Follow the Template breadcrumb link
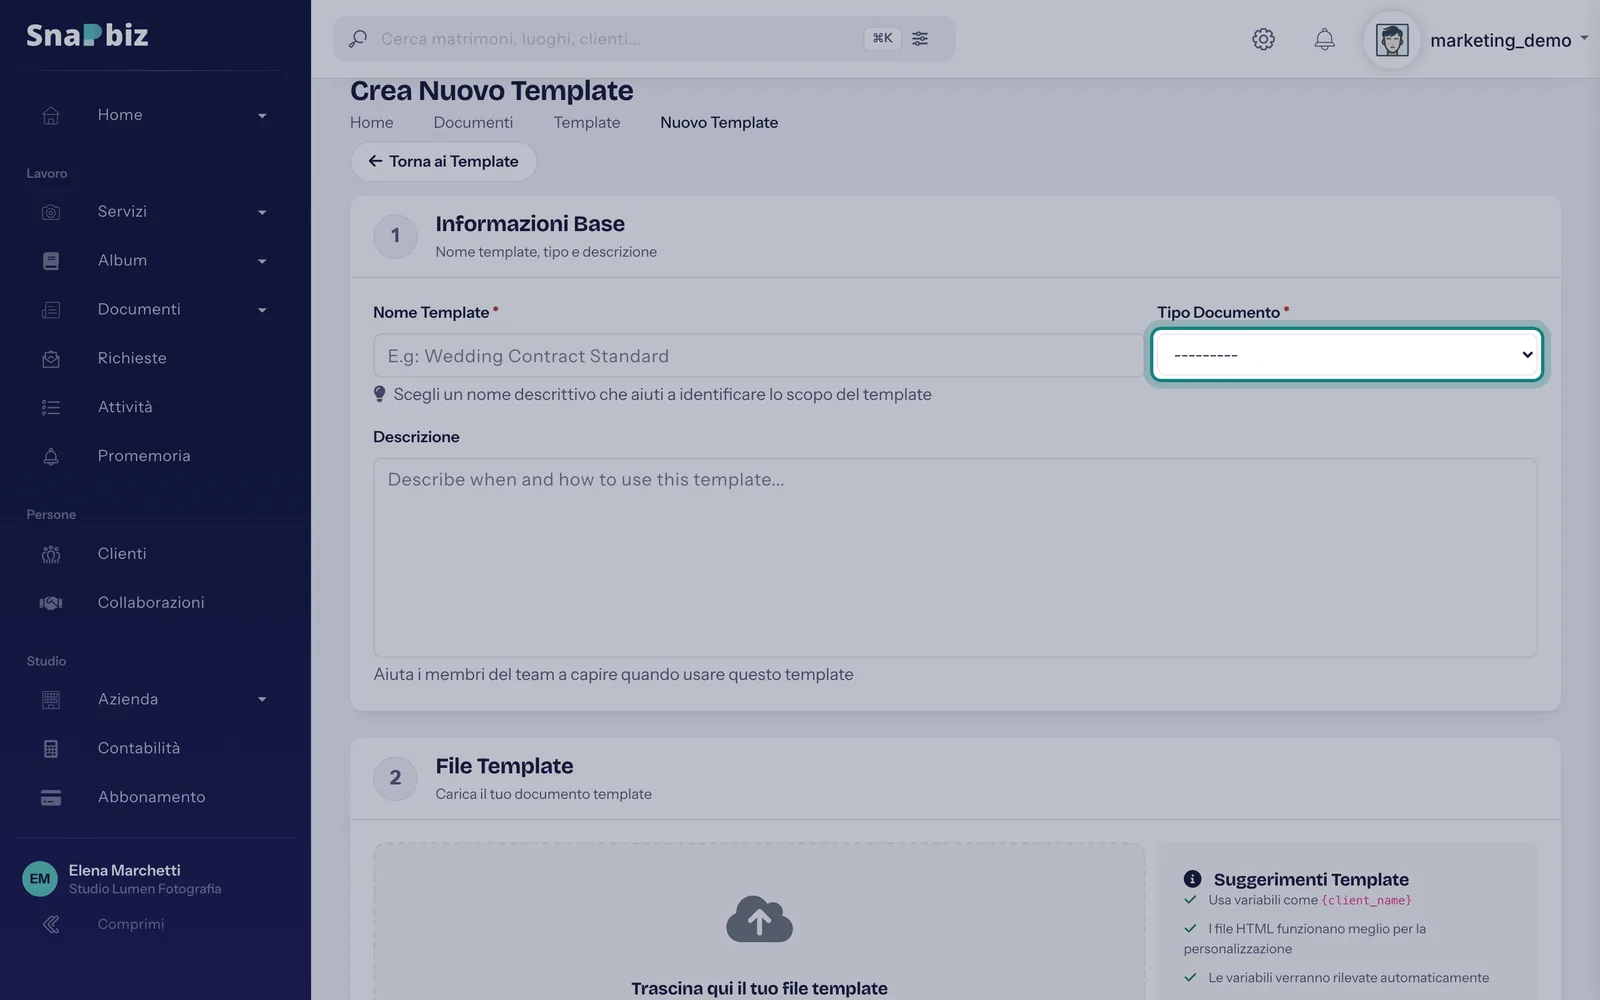 [587, 122]
